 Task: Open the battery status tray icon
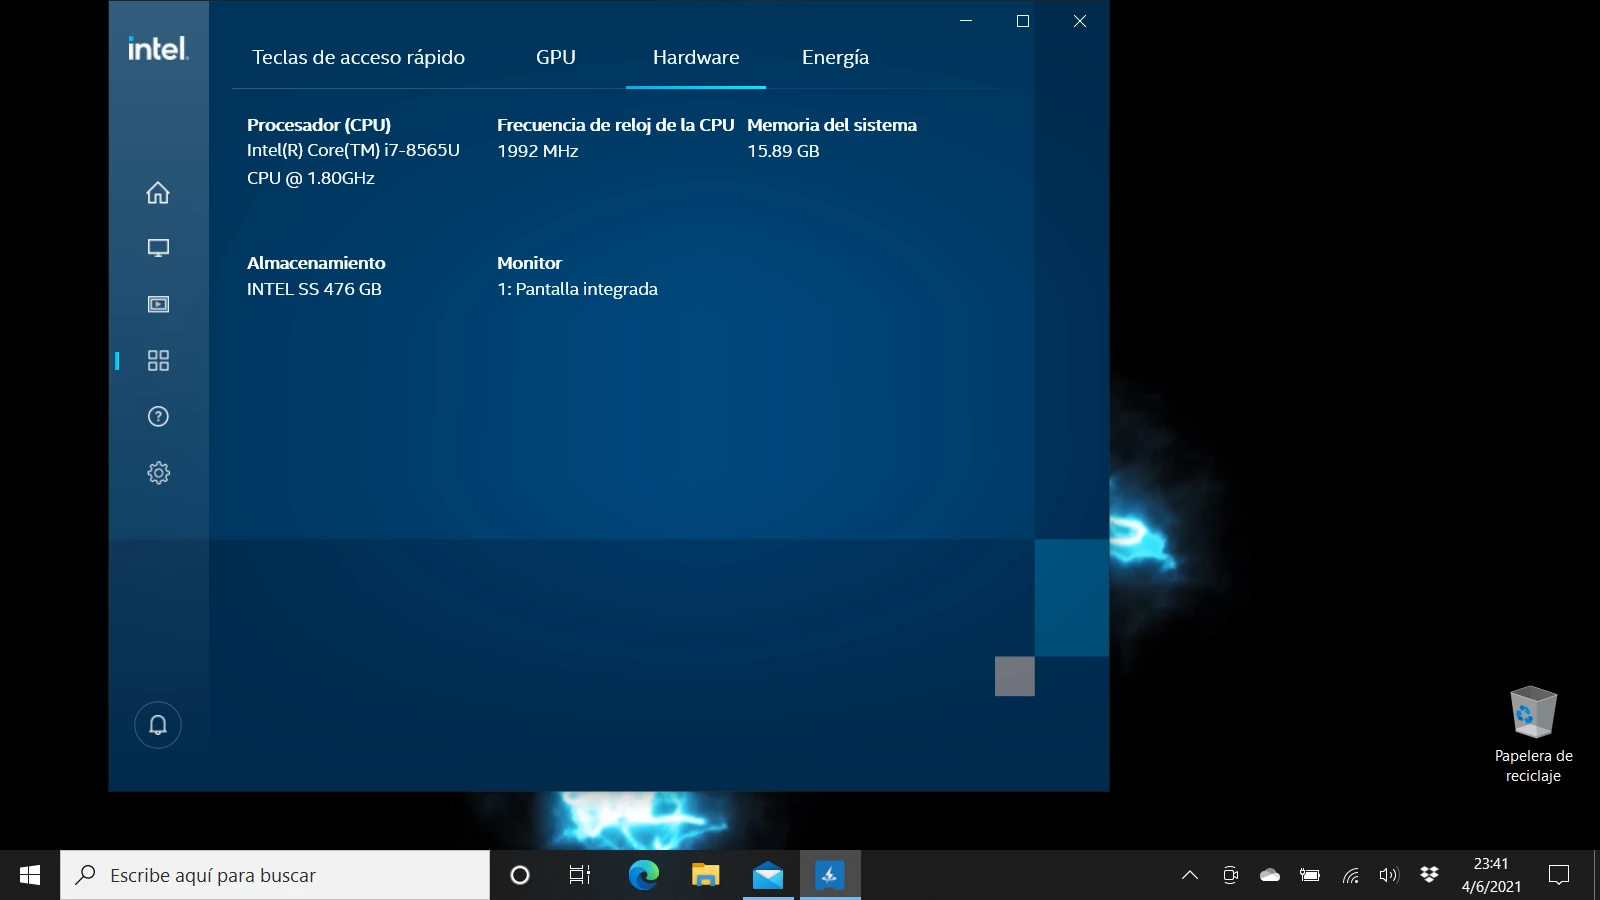pos(1310,875)
